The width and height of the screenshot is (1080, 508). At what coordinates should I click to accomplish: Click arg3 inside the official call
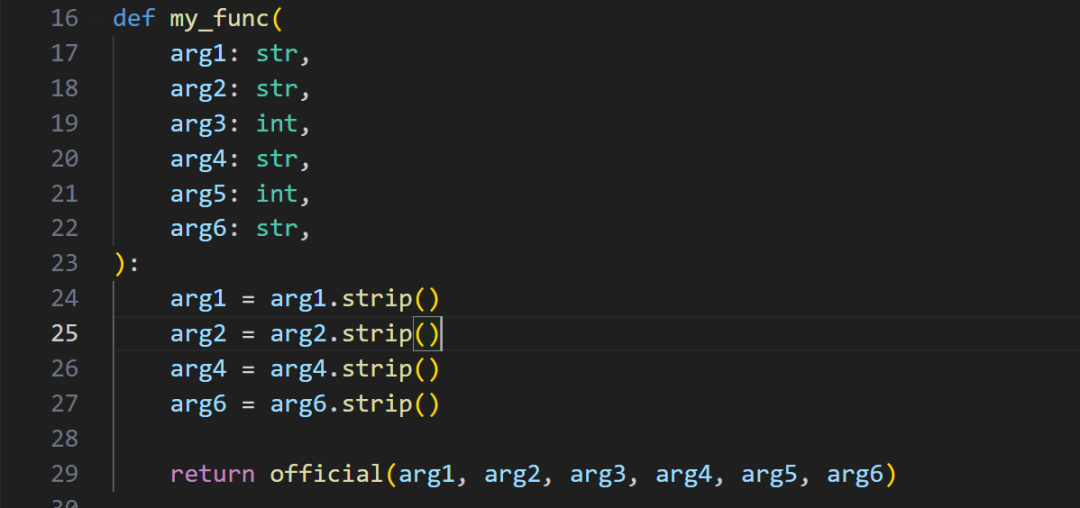click(598, 474)
